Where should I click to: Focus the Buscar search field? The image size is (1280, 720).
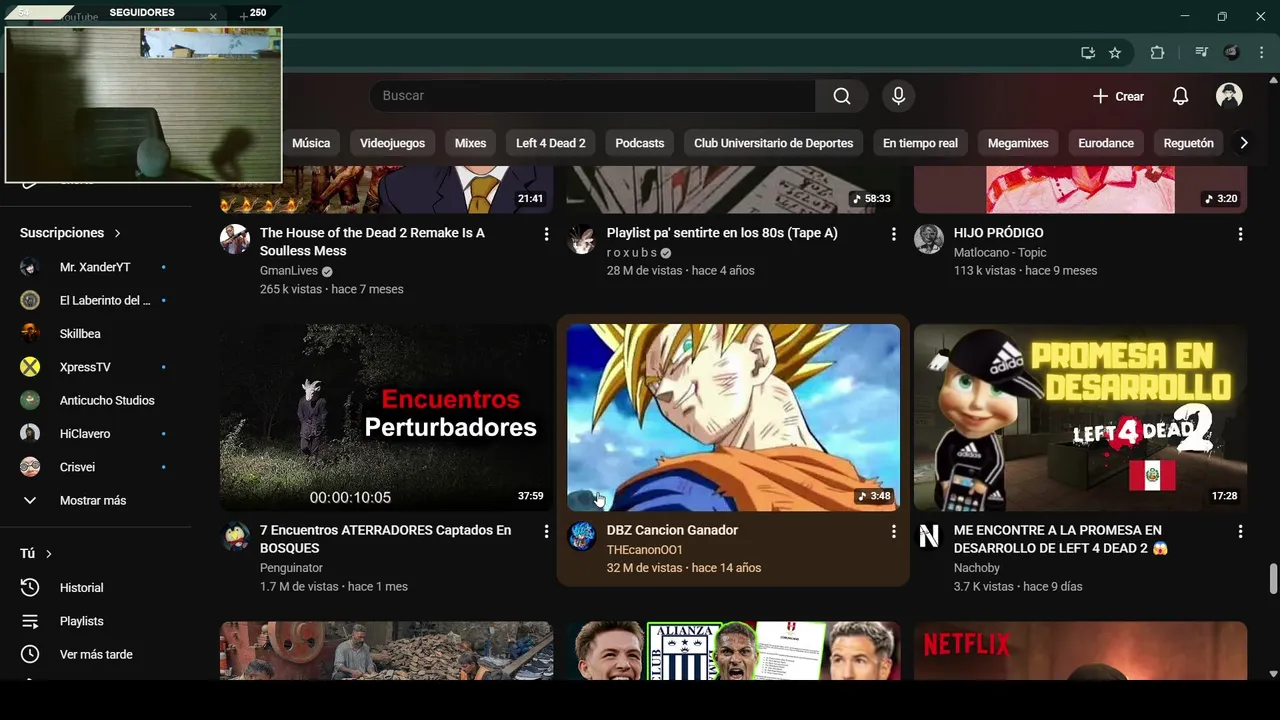pyautogui.click(x=593, y=96)
